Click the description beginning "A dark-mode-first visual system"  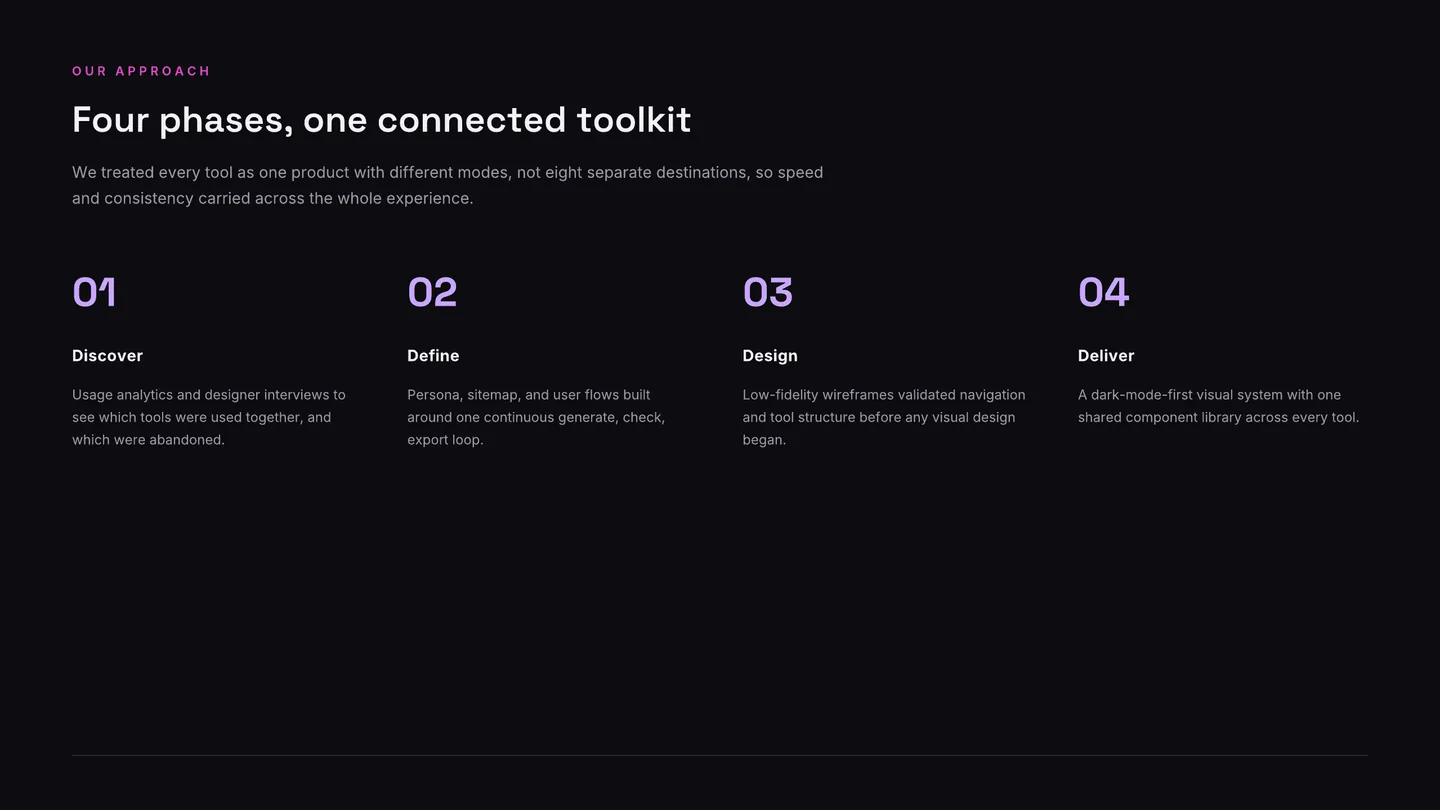point(1219,406)
